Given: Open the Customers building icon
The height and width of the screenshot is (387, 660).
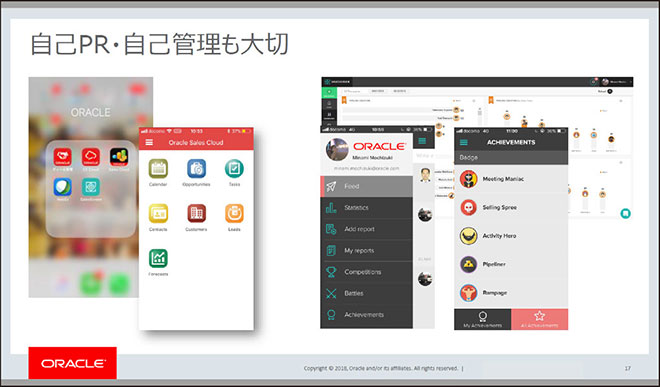Looking at the screenshot, I should [196, 214].
